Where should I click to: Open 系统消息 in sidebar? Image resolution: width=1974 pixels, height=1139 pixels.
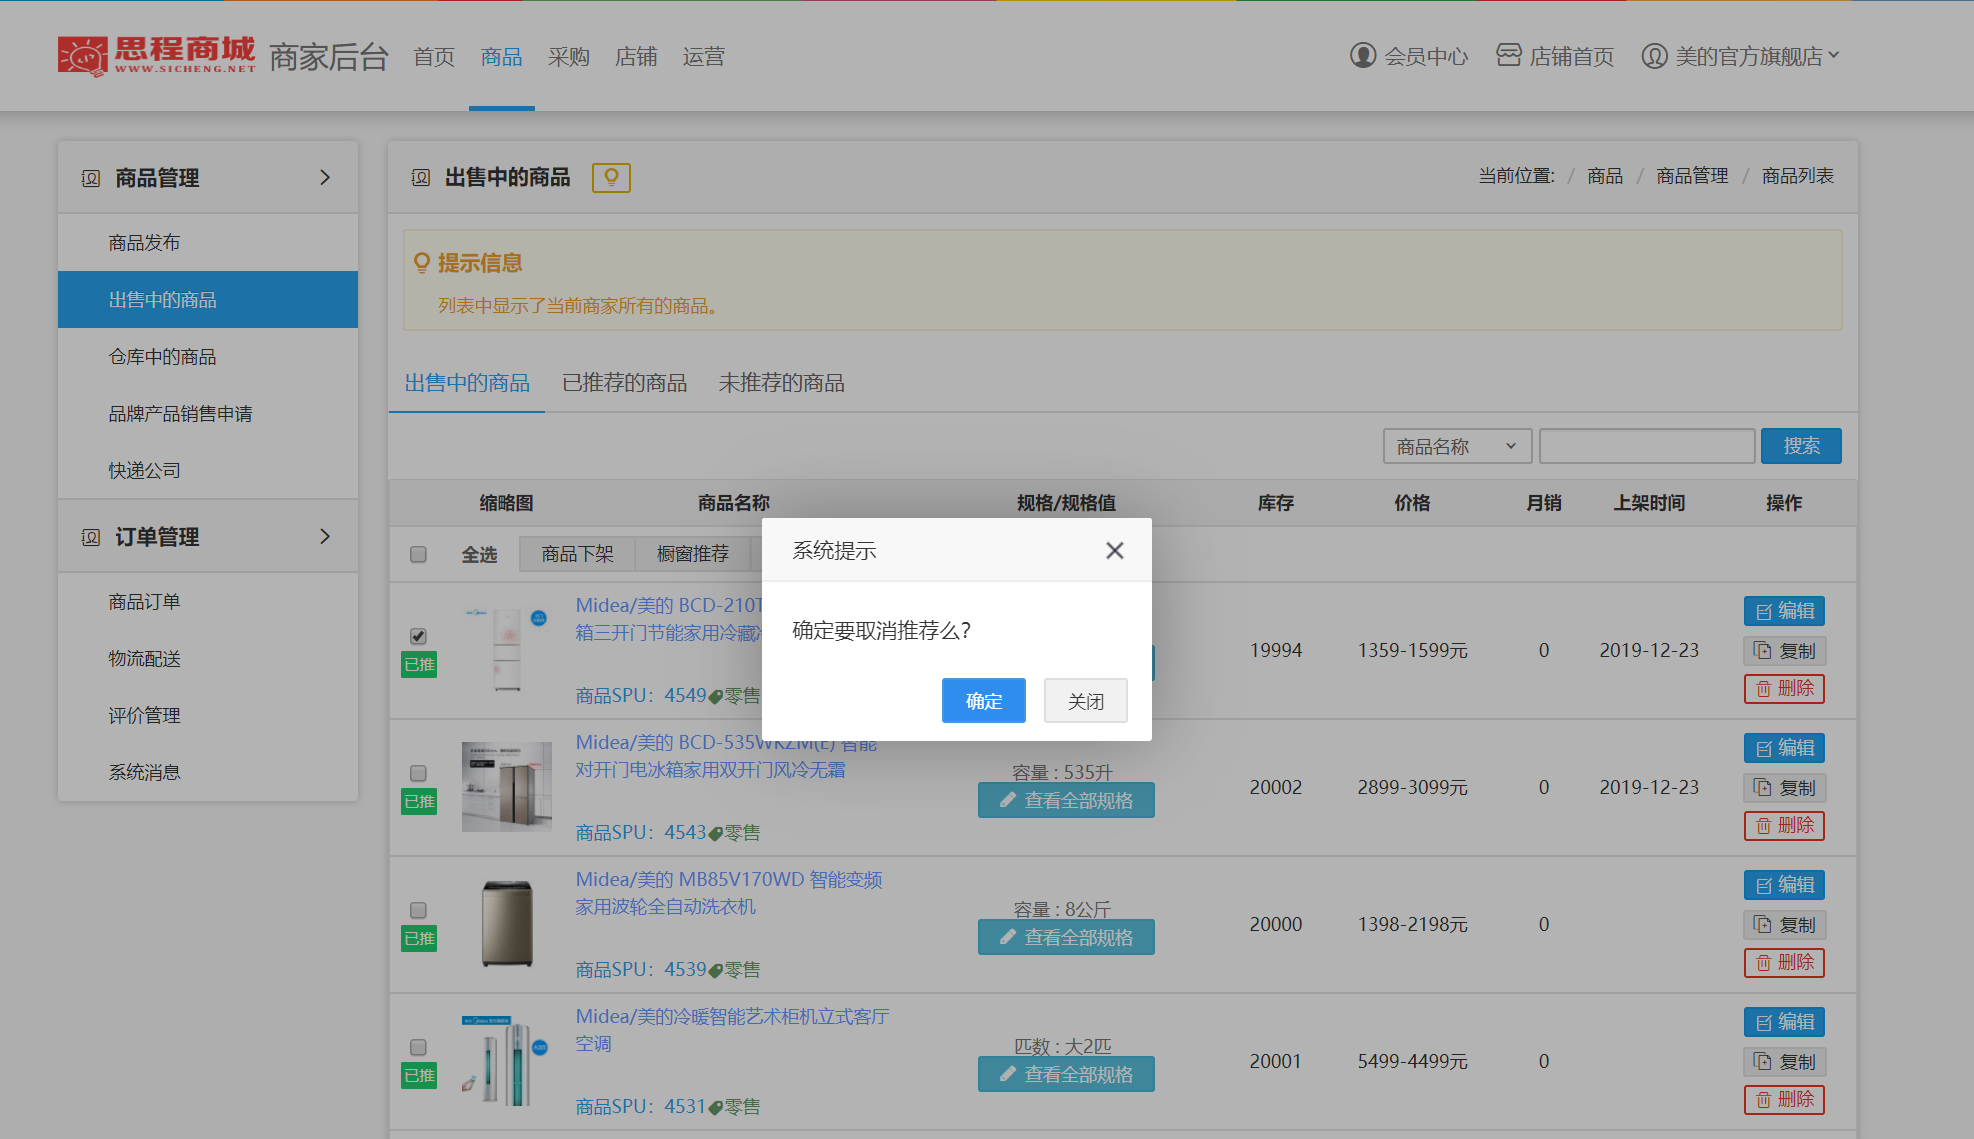click(x=208, y=773)
